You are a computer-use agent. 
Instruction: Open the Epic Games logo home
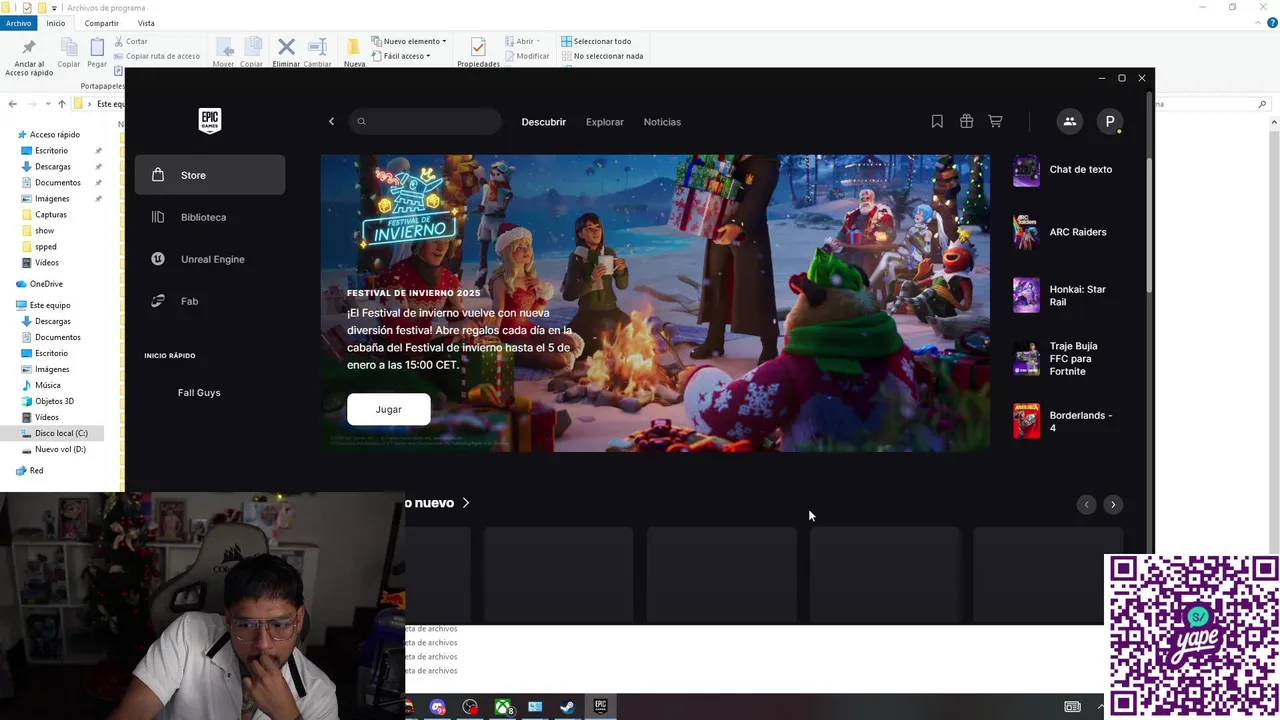click(x=209, y=121)
